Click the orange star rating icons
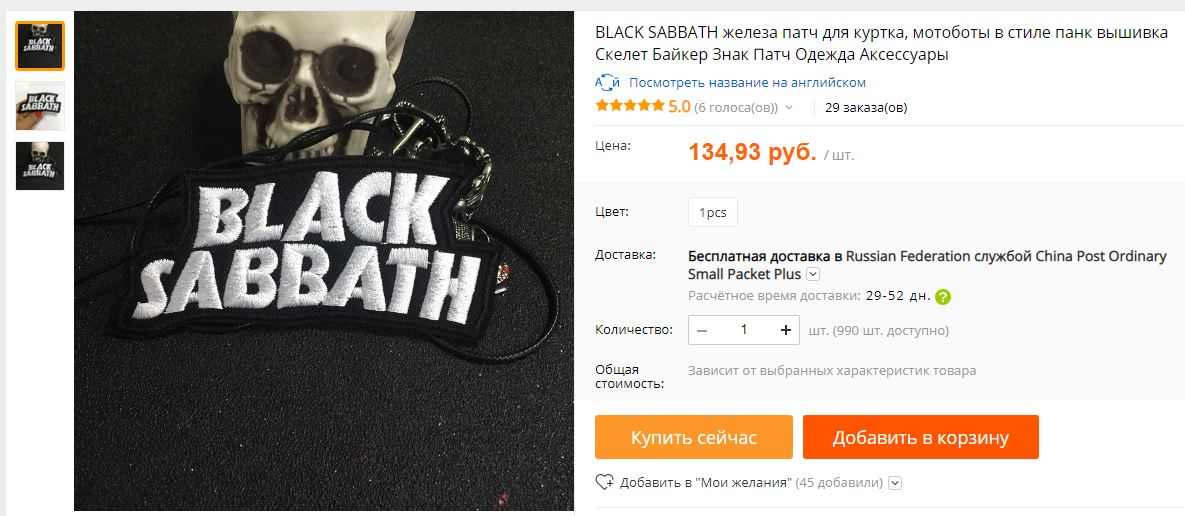Viewport: 1185px width, 516px height. pyautogui.click(x=630, y=107)
